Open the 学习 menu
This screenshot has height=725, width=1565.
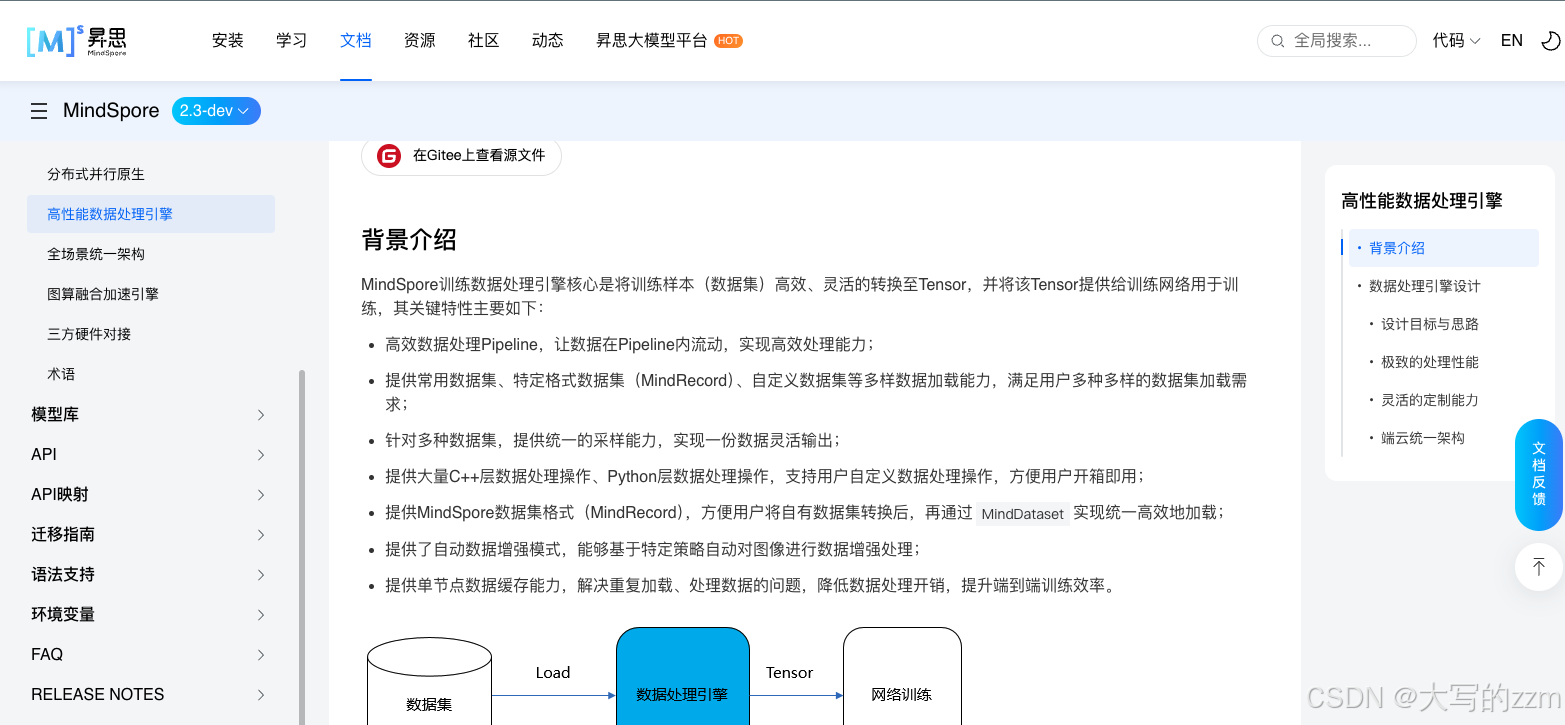tap(292, 41)
